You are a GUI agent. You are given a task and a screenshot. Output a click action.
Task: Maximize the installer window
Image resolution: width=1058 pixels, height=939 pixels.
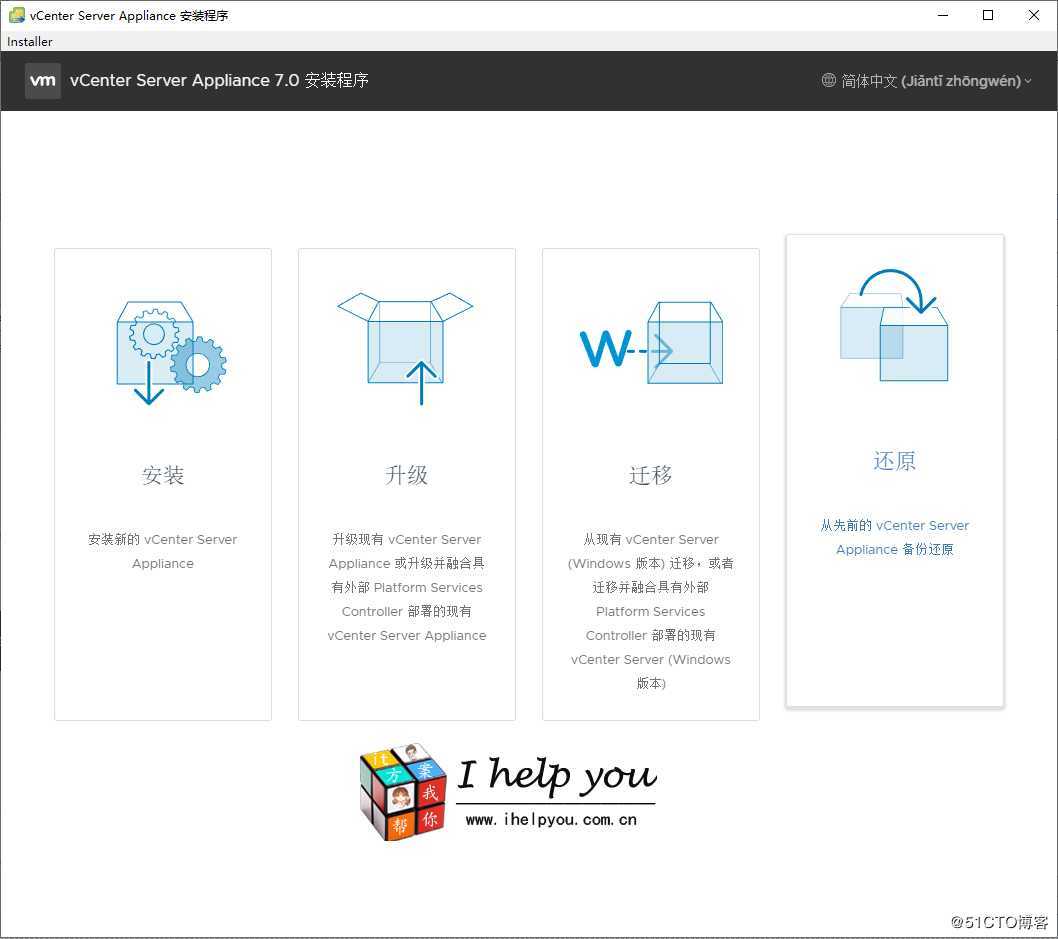point(988,15)
